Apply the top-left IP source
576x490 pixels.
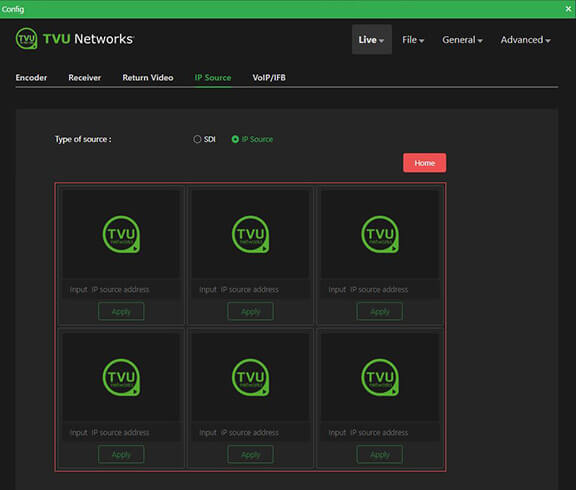(x=121, y=311)
